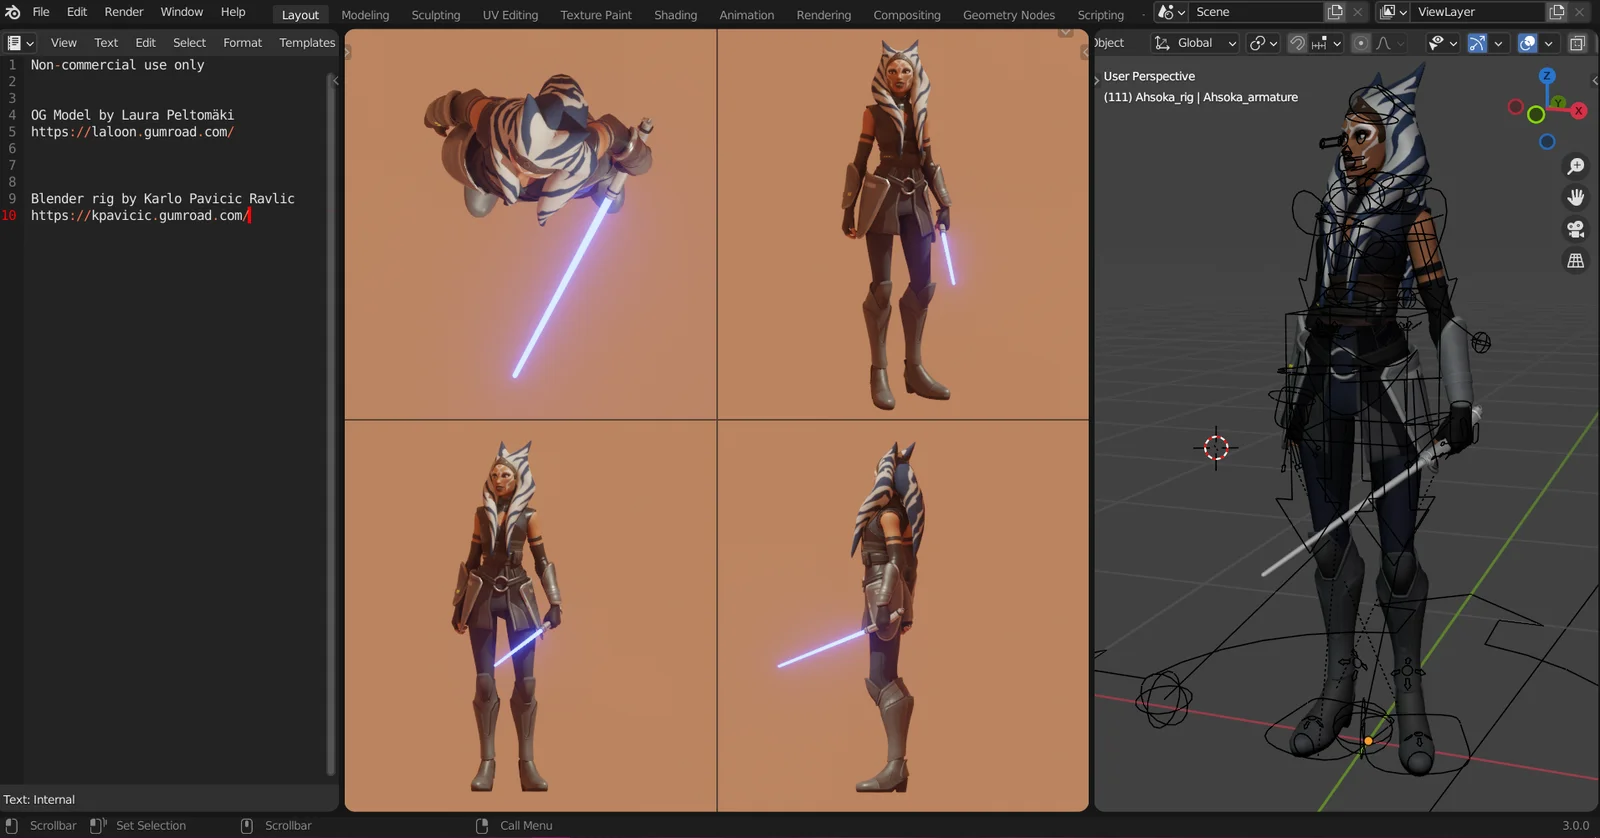Open object visibility and selectability dropdown
The height and width of the screenshot is (838, 1600).
tap(1442, 43)
